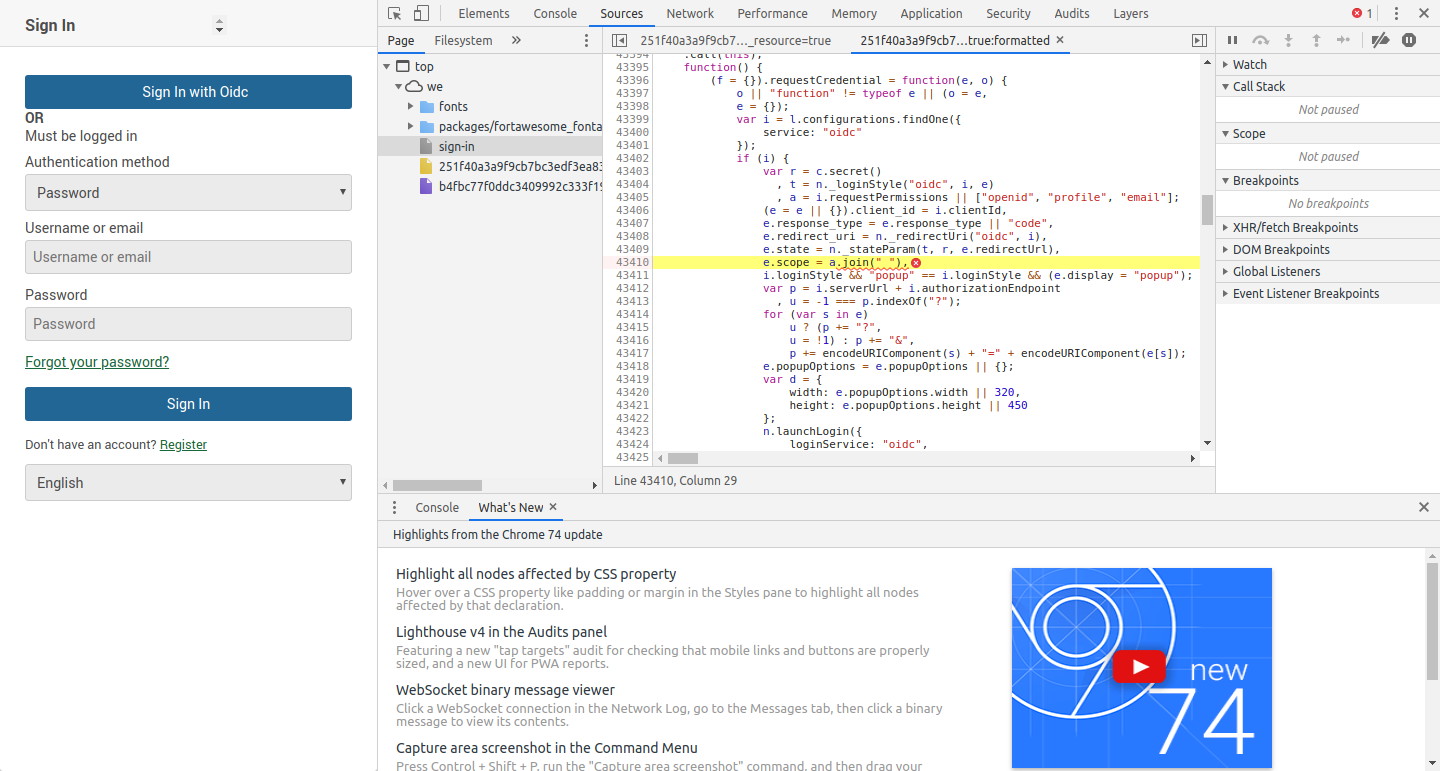
Task: Remove the breakpoint marker on line 43410
Action: pos(917,262)
